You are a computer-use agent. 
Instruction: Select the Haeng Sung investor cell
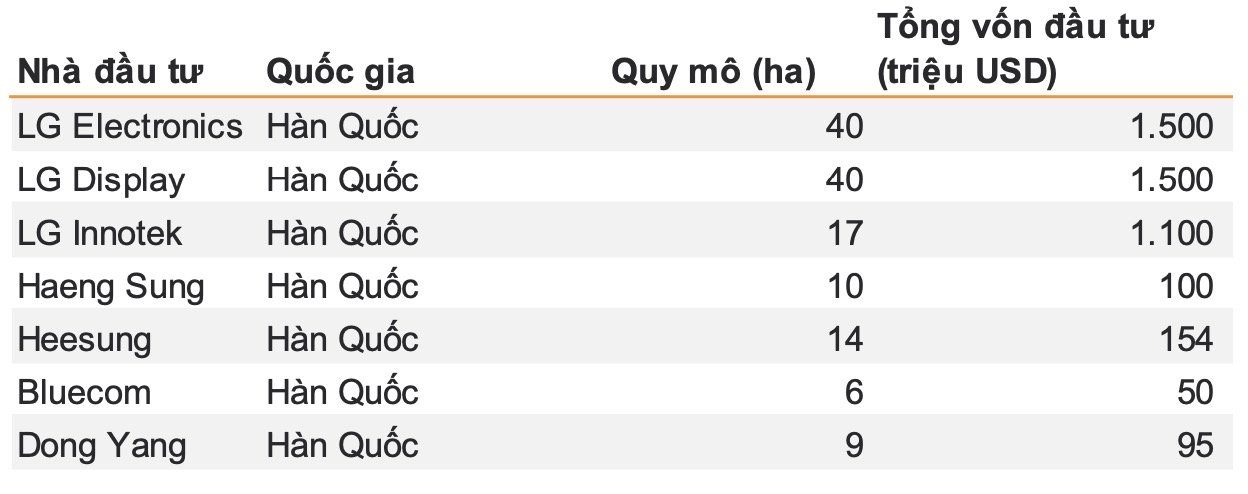pyautogui.click(x=110, y=287)
